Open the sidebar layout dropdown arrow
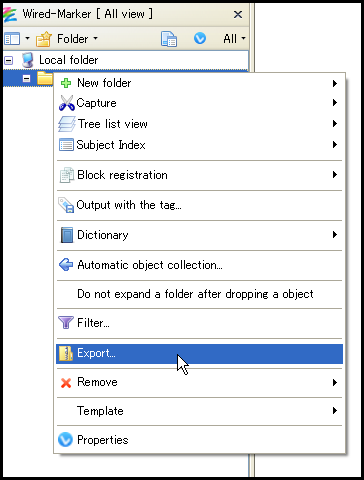The height and width of the screenshot is (480, 364). click(x=28, y=39)
